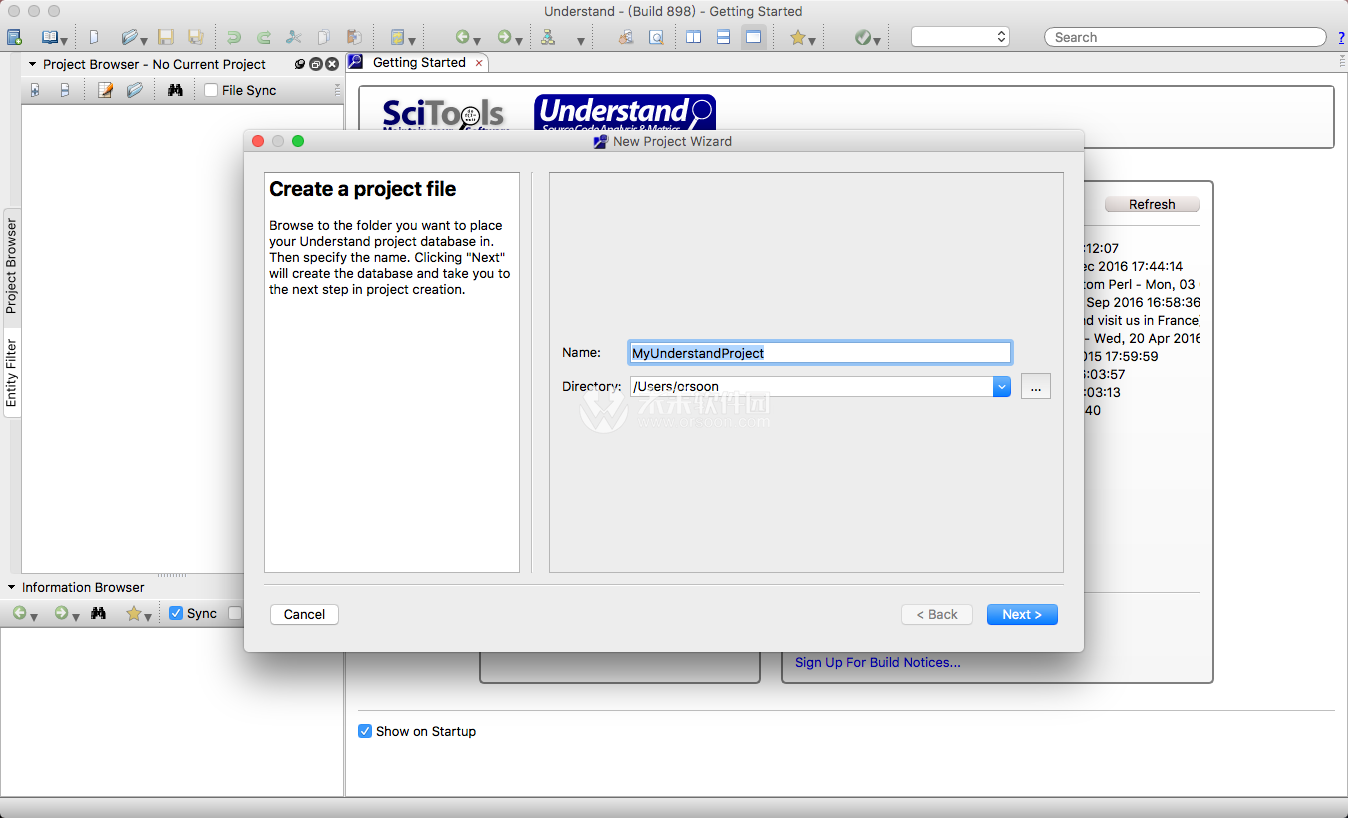The height and width of the screenshot is (818, 1348).
Task: Select the Getting Started tab
Action: [x=419, y=62]
